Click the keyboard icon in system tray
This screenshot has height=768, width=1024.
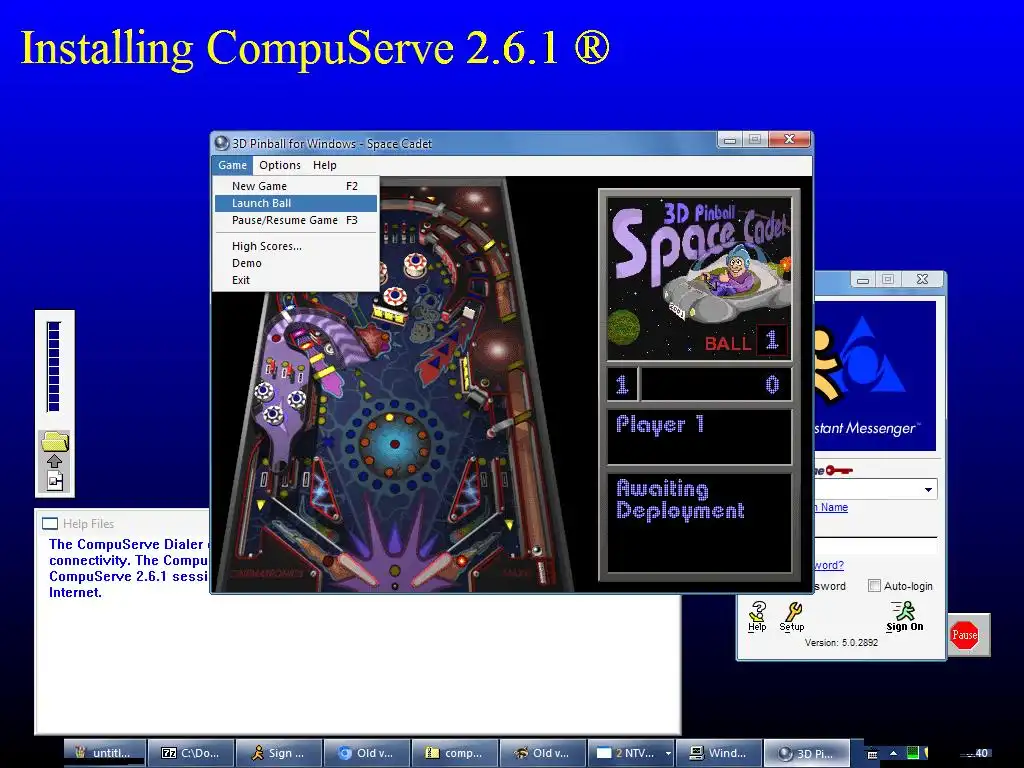[x=872, y=754]
